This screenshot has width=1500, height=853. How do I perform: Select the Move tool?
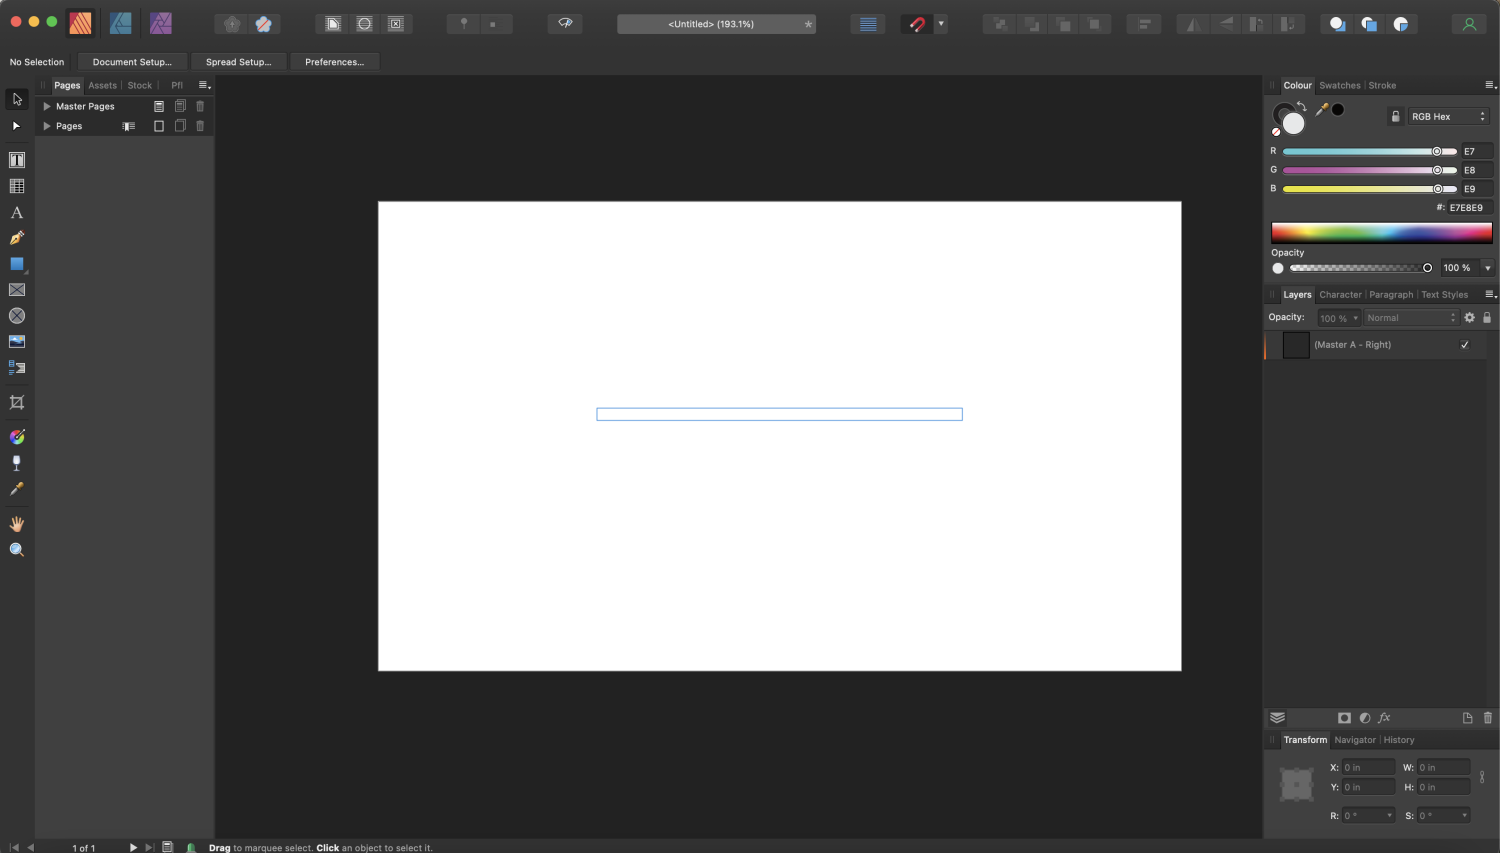coord(16,98)
